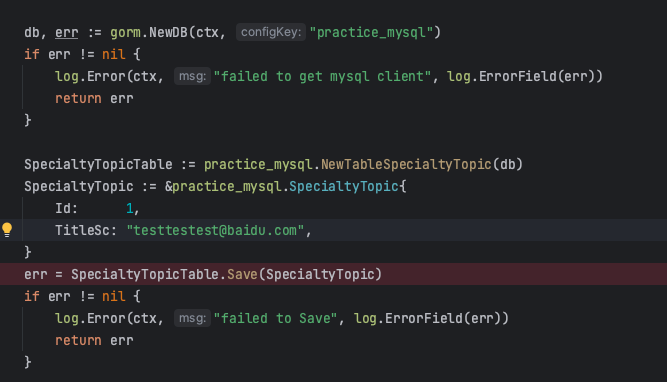Click the SpecialtyTopic struct type name after &practice_mysql.
Viewport: 667px width, 382px height.
(x=344, y=186)
